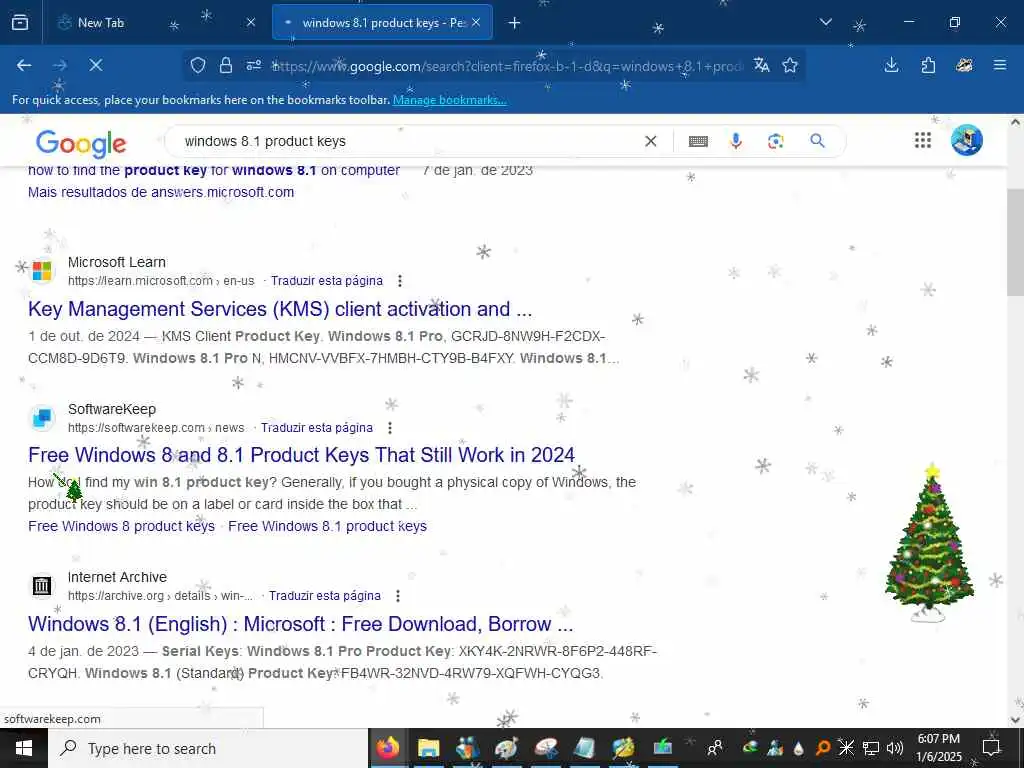Close the New Tab tab
Viewport: 1024px width, 768px height.
[251, 23]
